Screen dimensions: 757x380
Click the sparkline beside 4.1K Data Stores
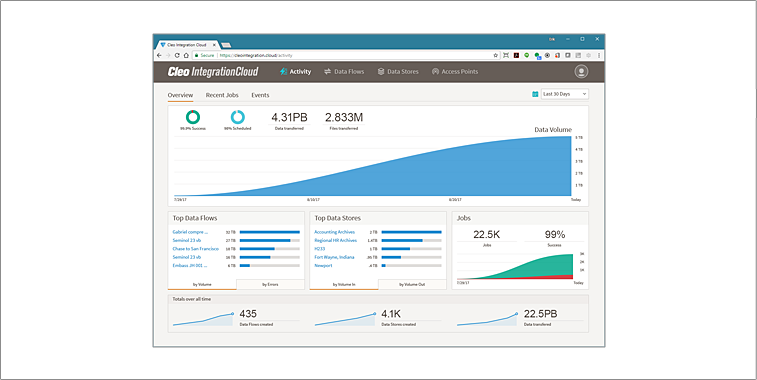point(345,320)
